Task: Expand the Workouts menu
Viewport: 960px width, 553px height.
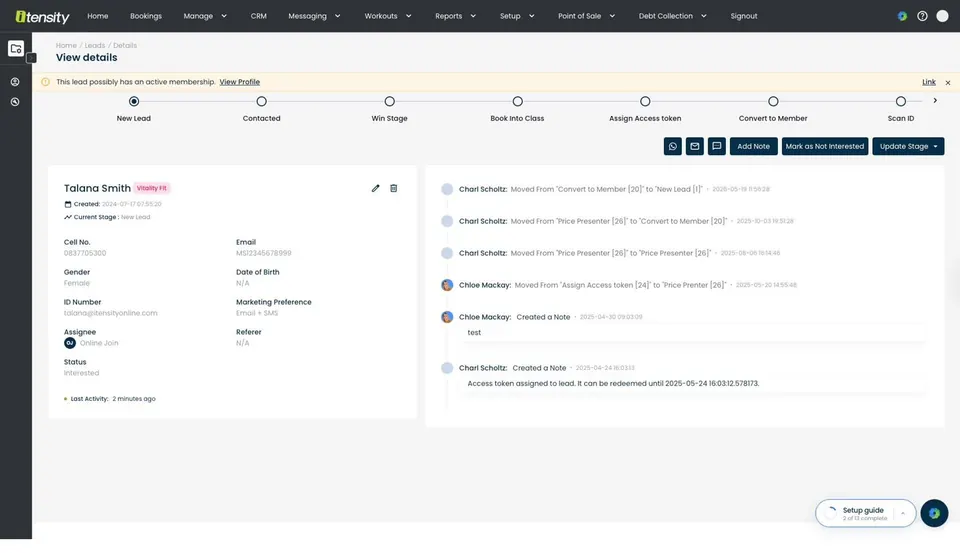Action: point(388,16)
